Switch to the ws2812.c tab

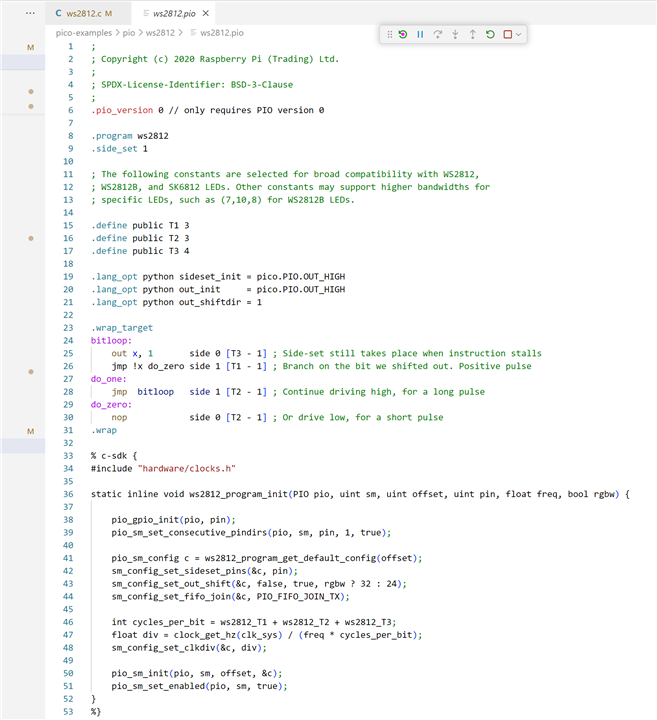pos(84,14)
